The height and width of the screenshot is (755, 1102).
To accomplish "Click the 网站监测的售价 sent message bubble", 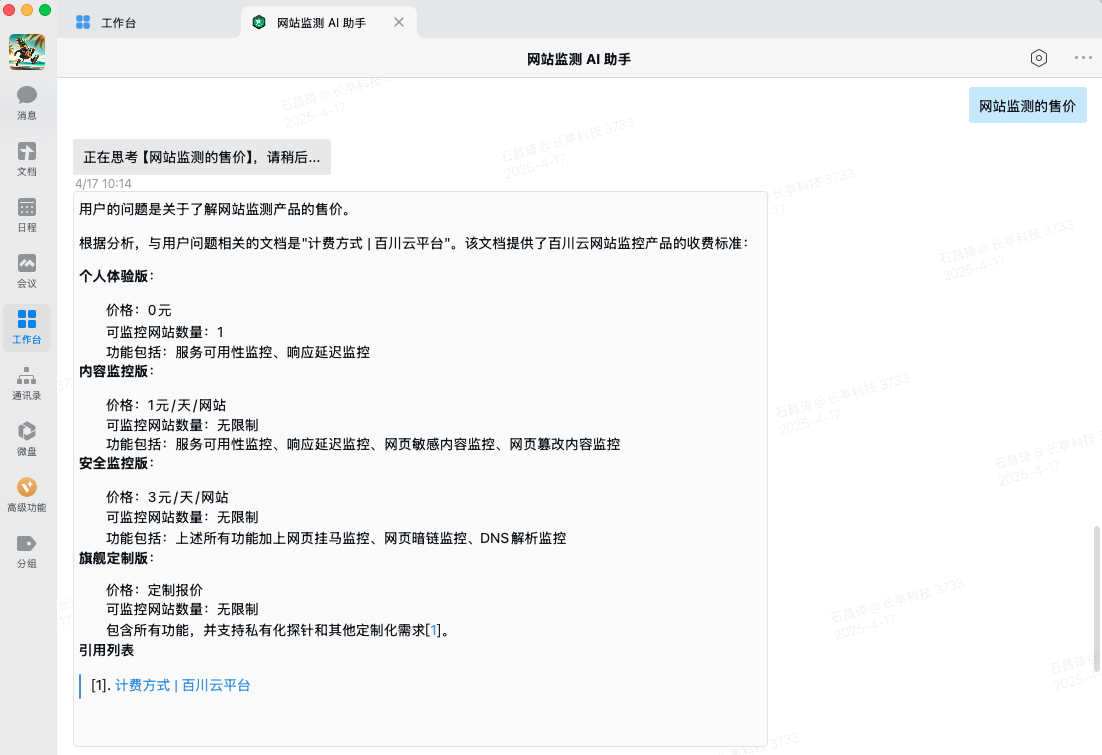I will 1027,106.
